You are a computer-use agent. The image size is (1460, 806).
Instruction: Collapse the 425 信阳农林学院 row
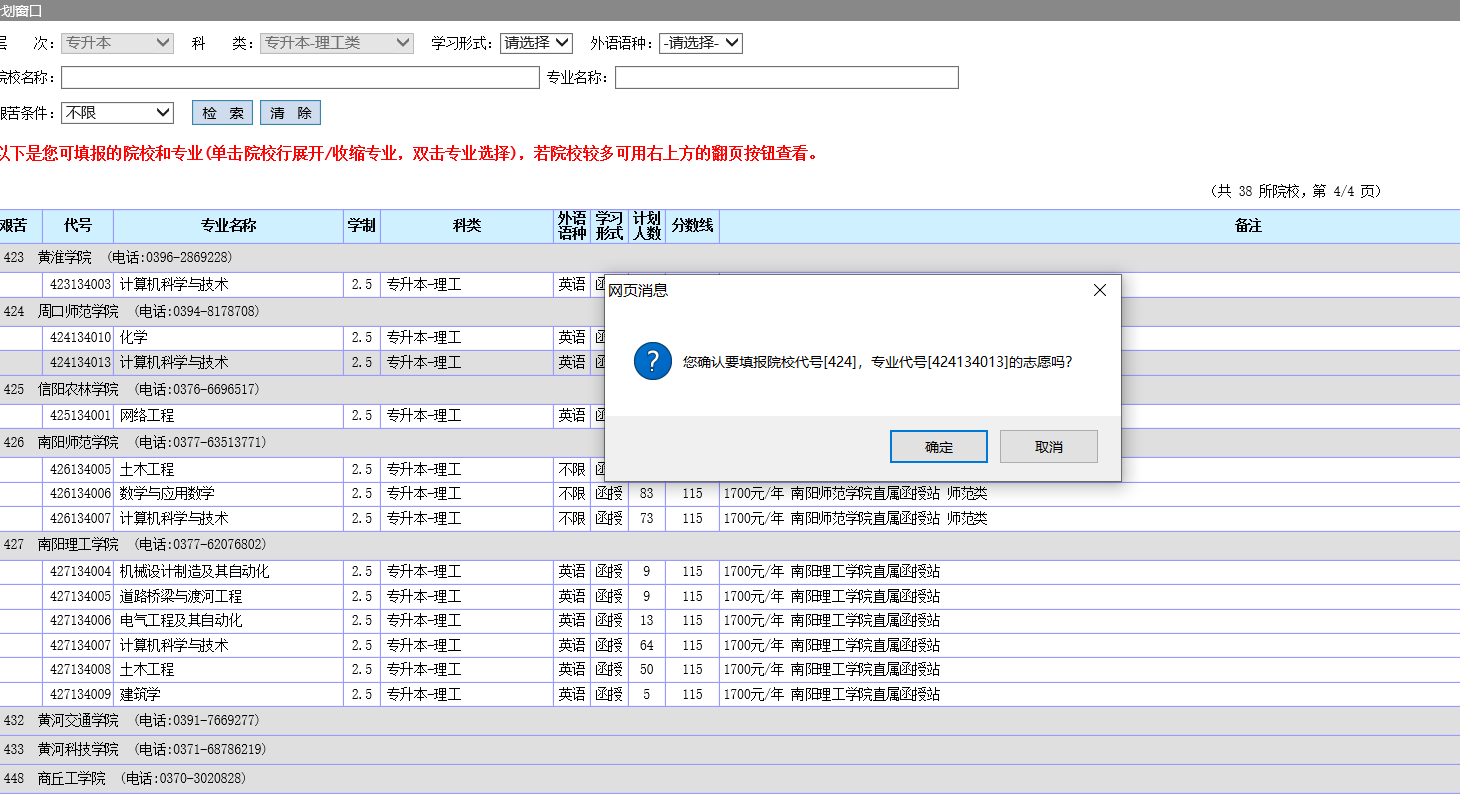[x=730, y=389]
